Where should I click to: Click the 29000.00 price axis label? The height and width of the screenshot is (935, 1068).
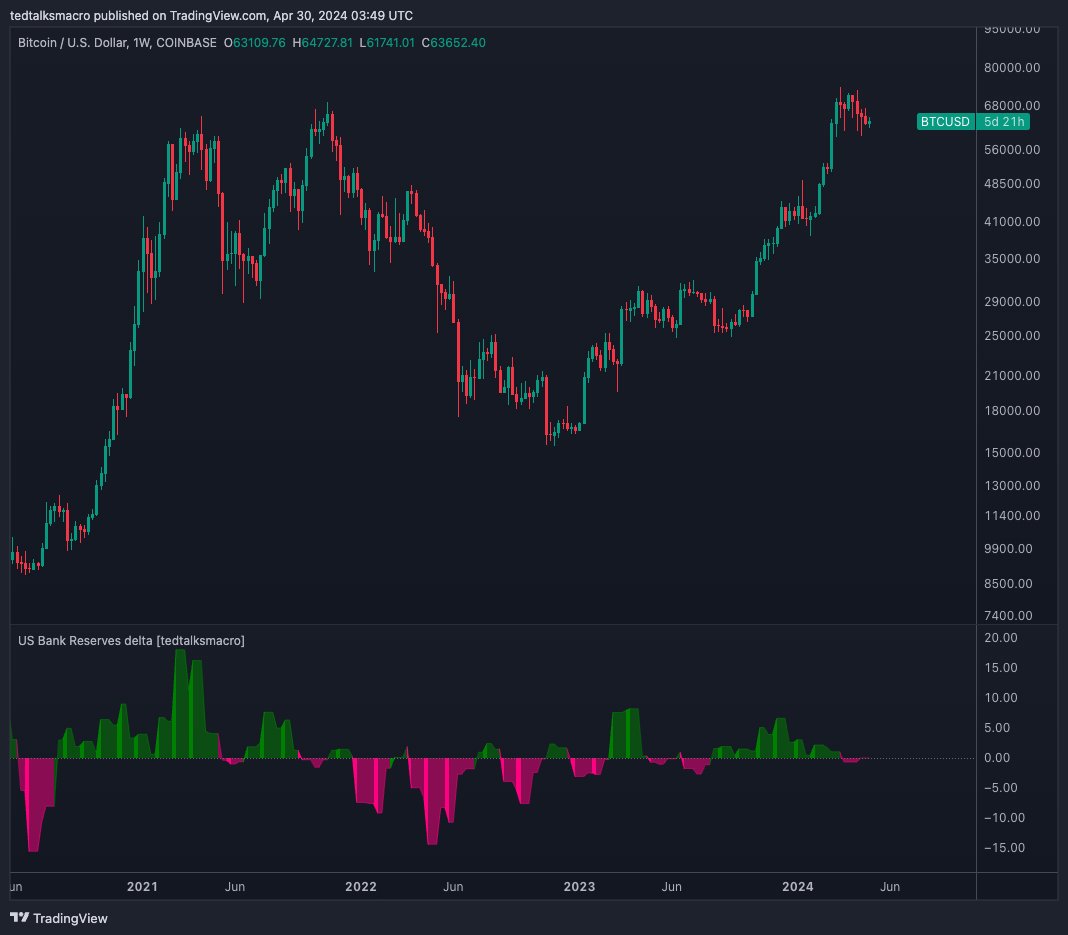[1011, 302]
